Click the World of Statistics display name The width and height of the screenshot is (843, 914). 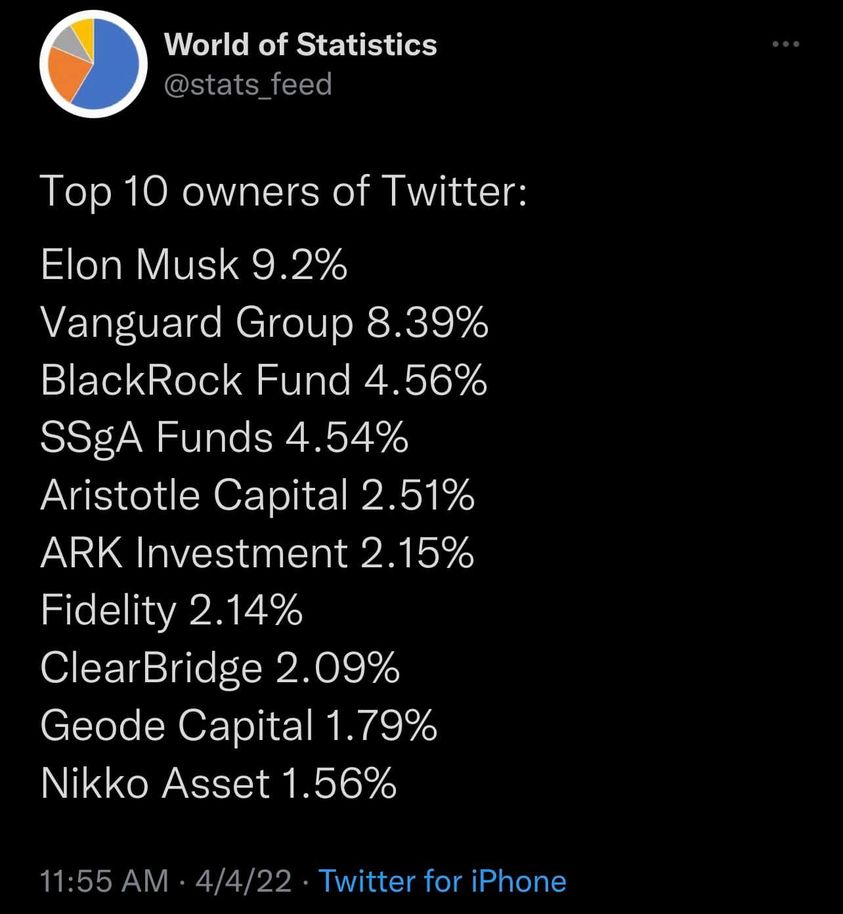pyautogui.click(x=300, y=45)
